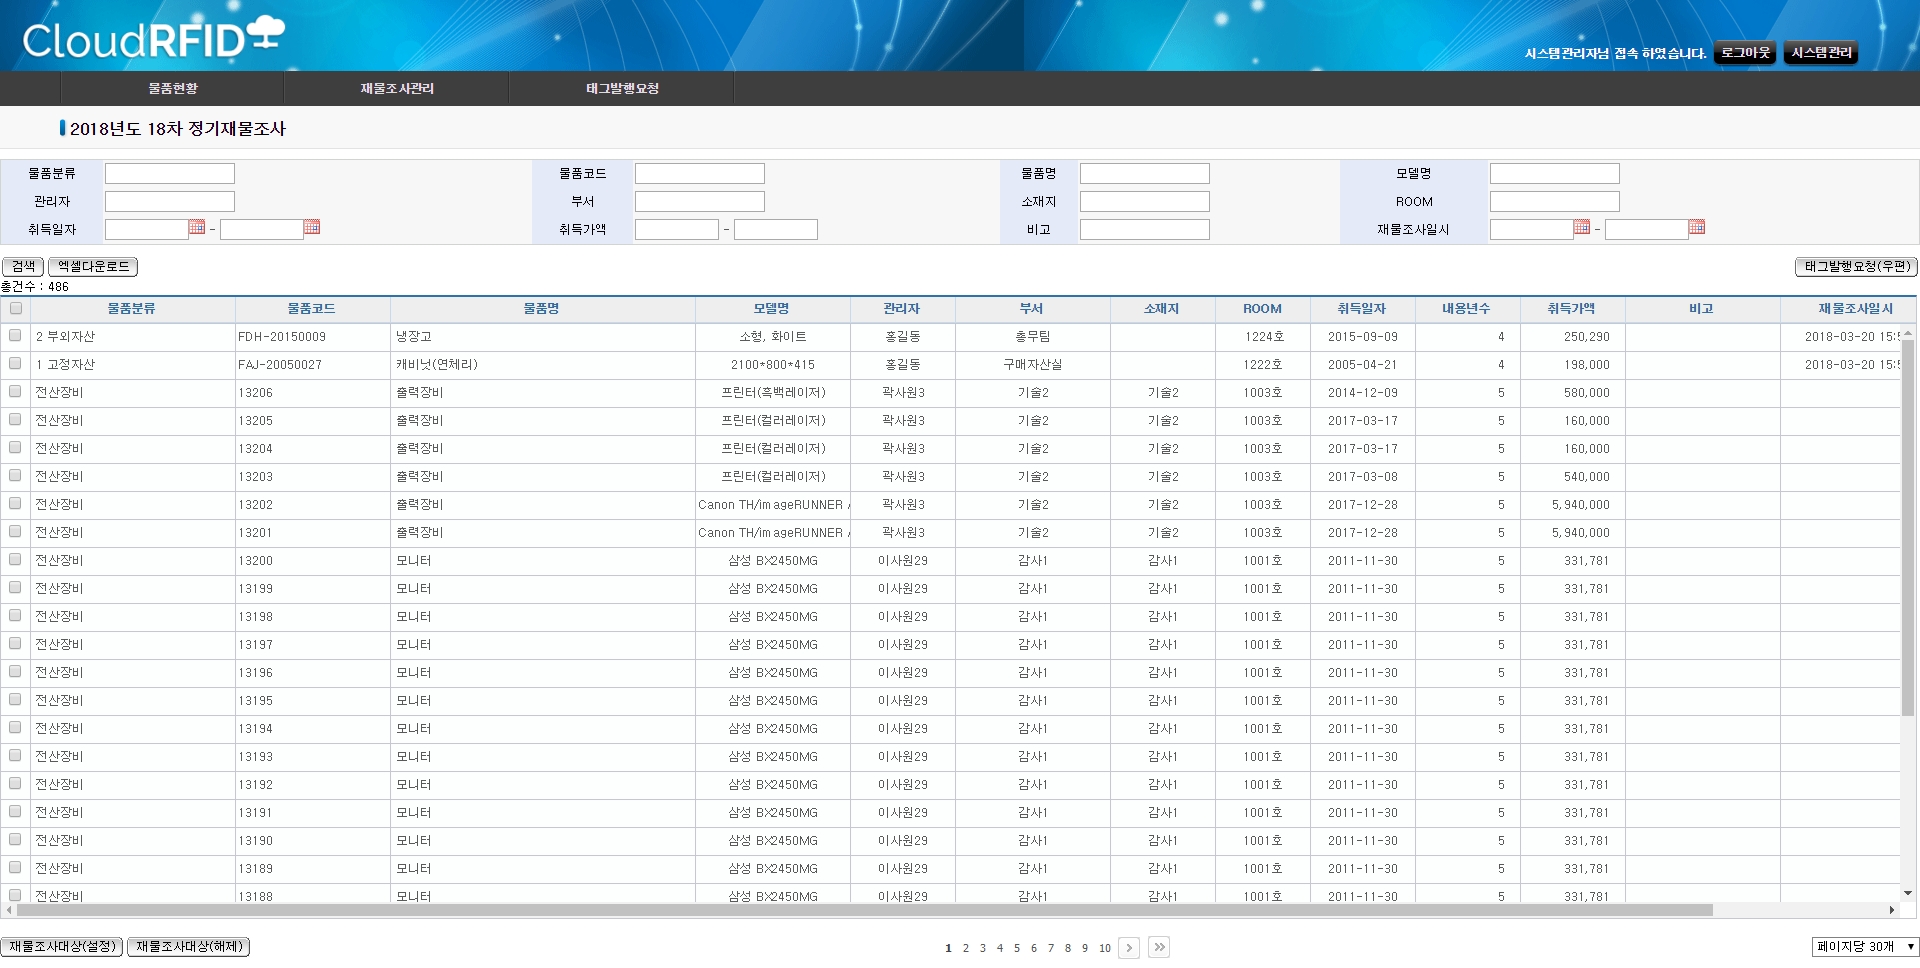Toggle the select-all header checkbox
The height and width of the screenshot is (968, 1920).
click(x=16, y=308)
